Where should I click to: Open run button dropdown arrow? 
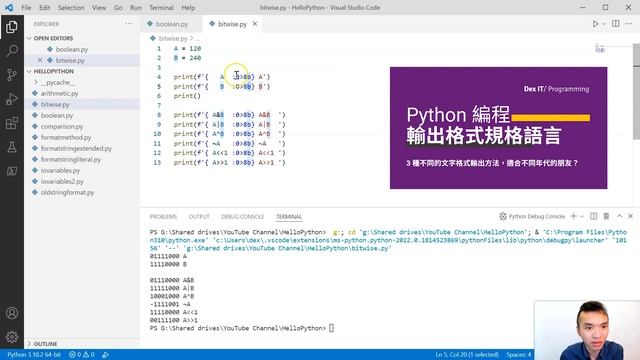coord(604,24)
